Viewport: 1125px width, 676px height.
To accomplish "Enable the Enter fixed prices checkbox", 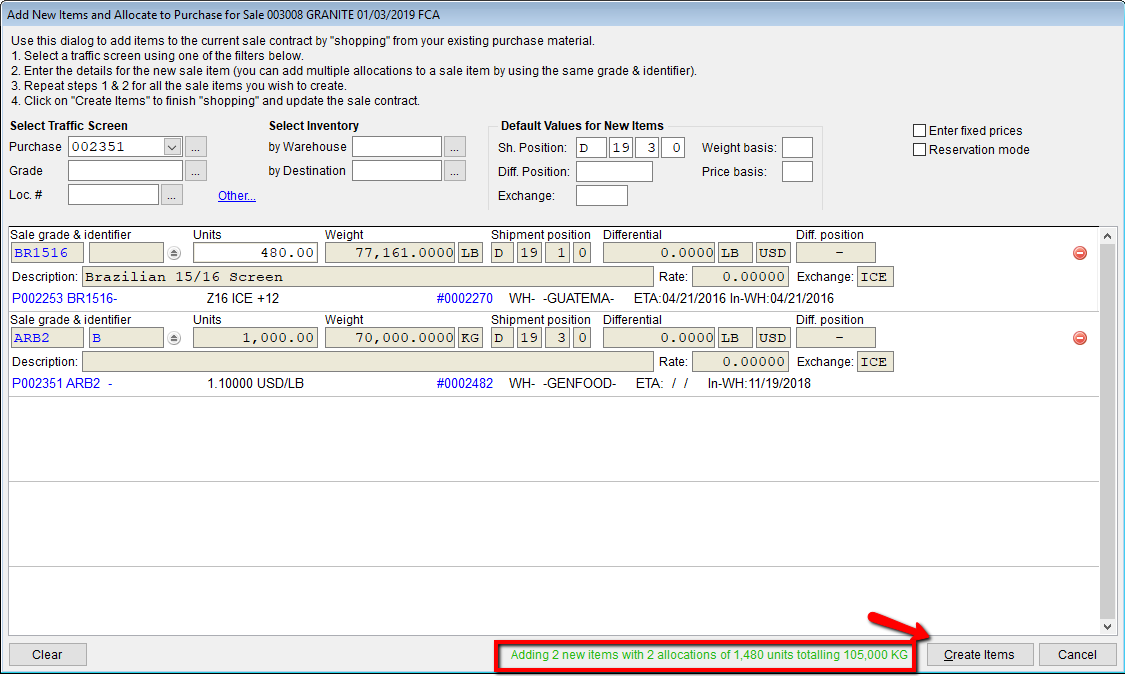I will (919, 131).
